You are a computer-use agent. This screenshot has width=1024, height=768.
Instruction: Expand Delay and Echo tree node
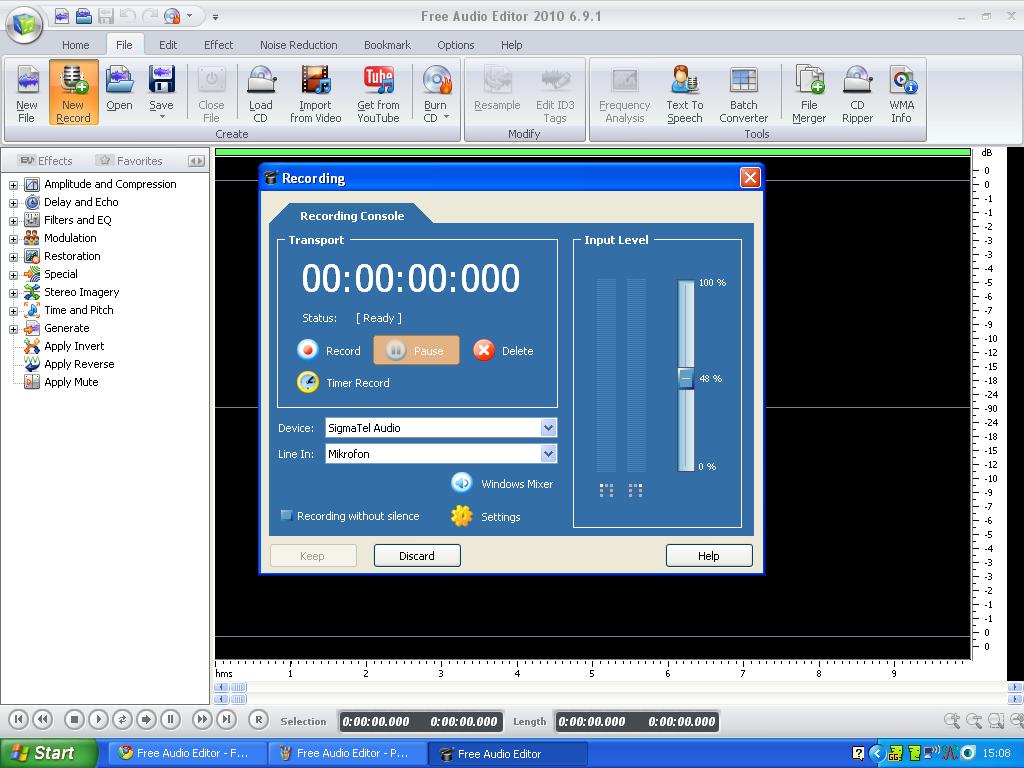point(13,203)
